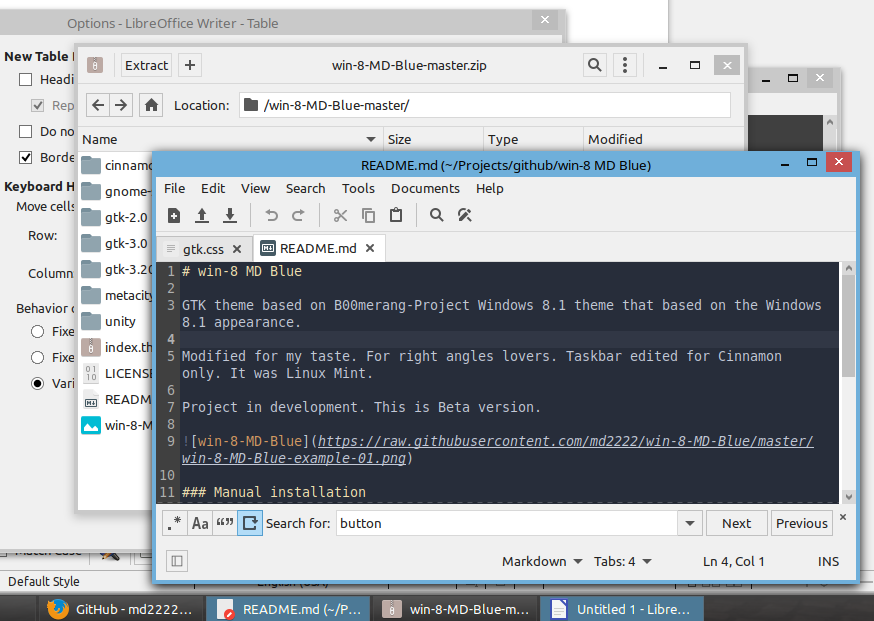
Task: Click the INS insert mode indicator
Action: tap(828, 561)
